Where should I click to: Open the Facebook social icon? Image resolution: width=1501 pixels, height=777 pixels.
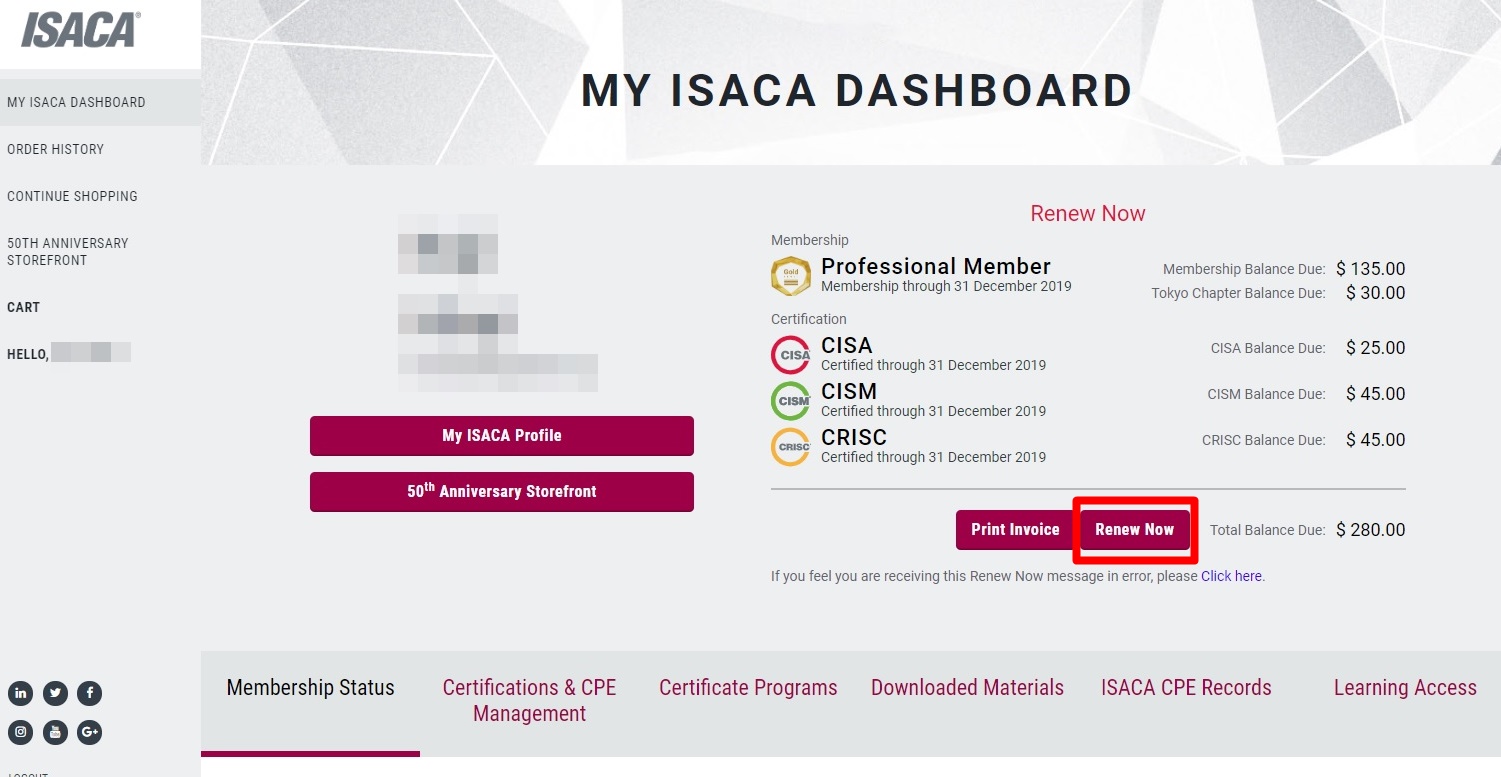89,693
